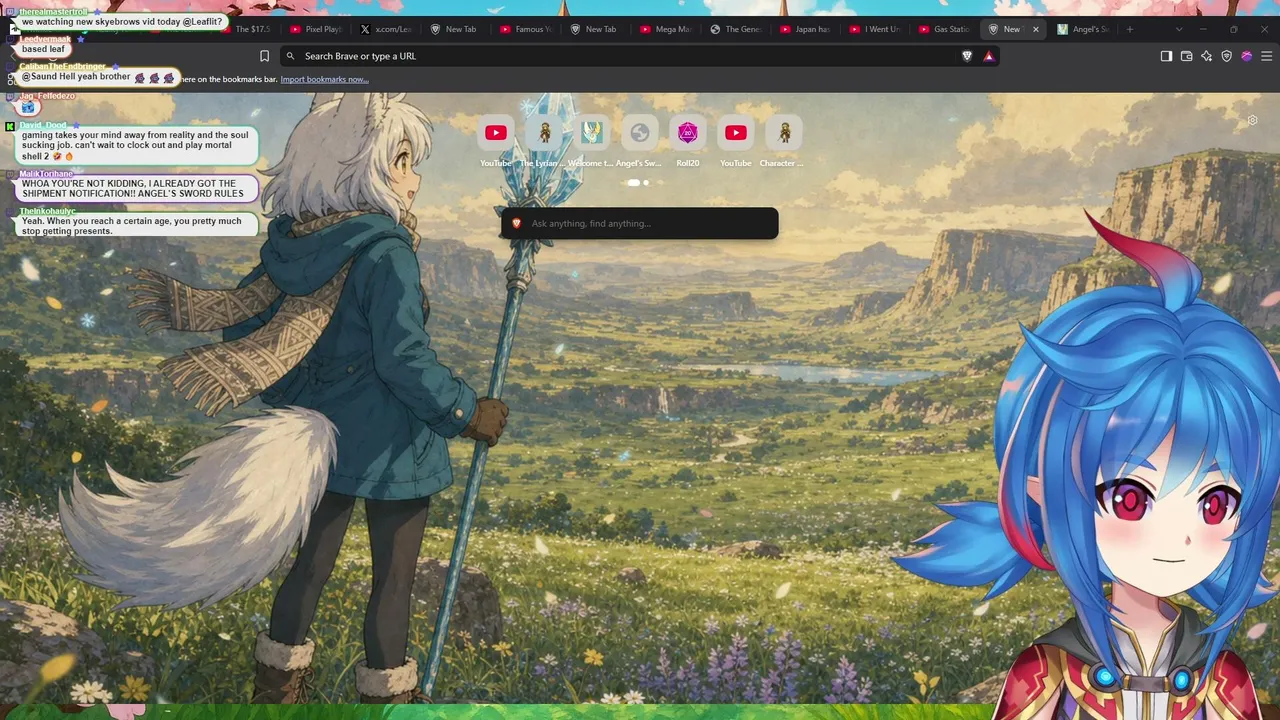Screen dimensions: 1280x720
Task: Click the chat username MalikTorihane
Action: [x=46, y=174]
